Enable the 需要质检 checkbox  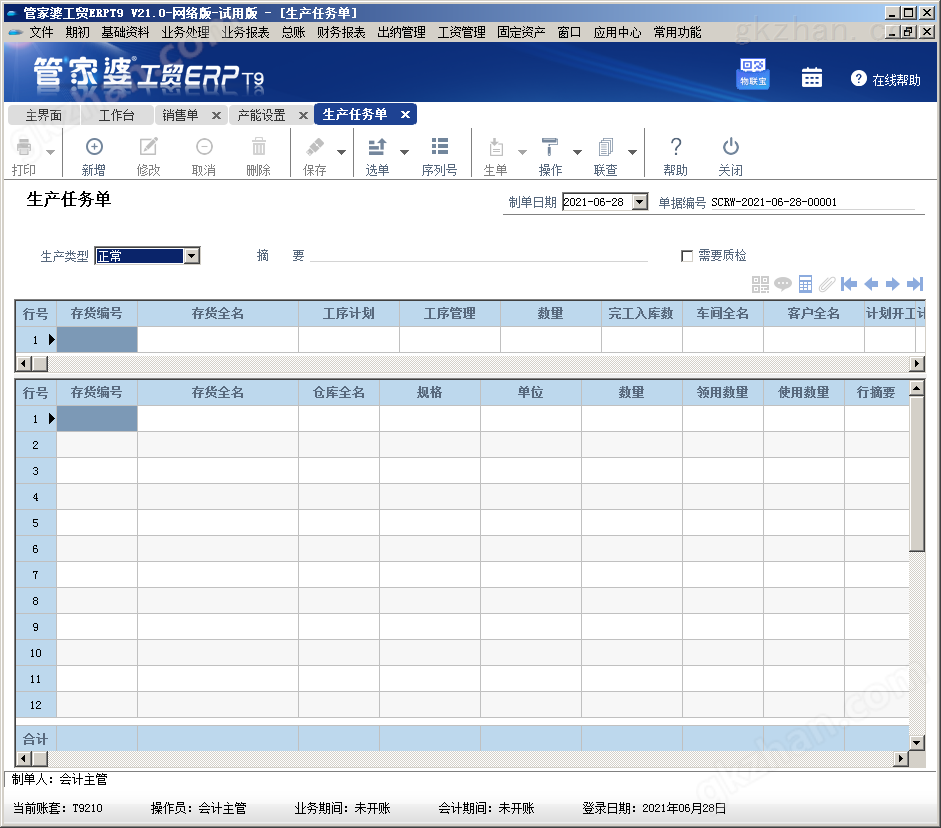(x=687, y=255)
